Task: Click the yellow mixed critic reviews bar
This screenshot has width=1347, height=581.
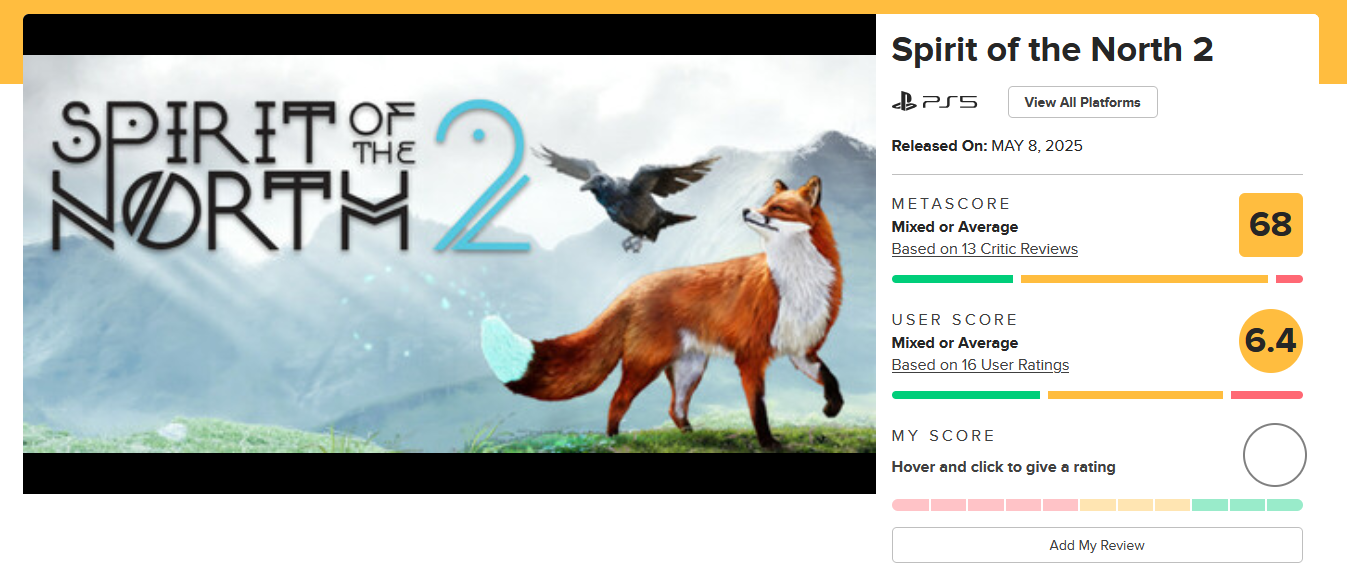Action: (1144, 279)
